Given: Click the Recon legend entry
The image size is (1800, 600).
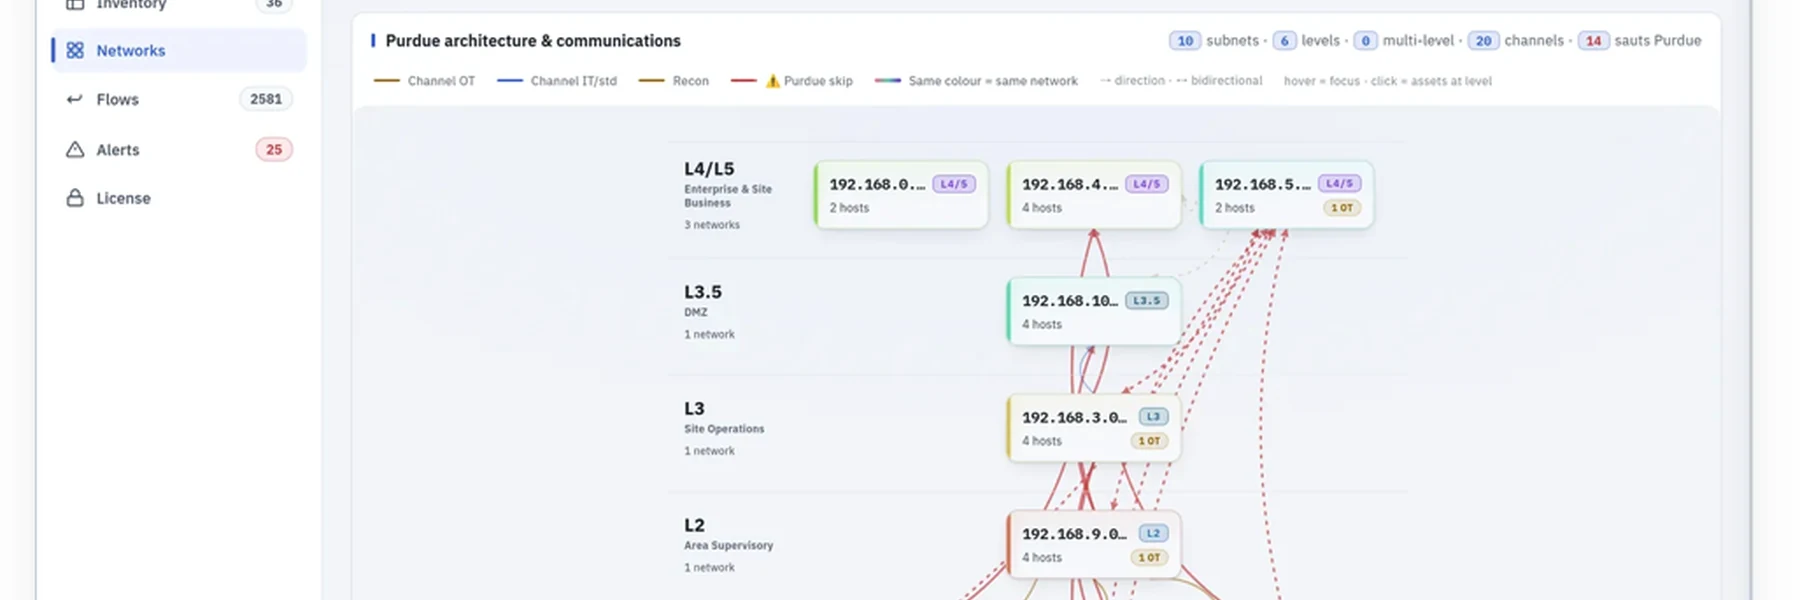Looking at the screenshot, I should point(674,81).
